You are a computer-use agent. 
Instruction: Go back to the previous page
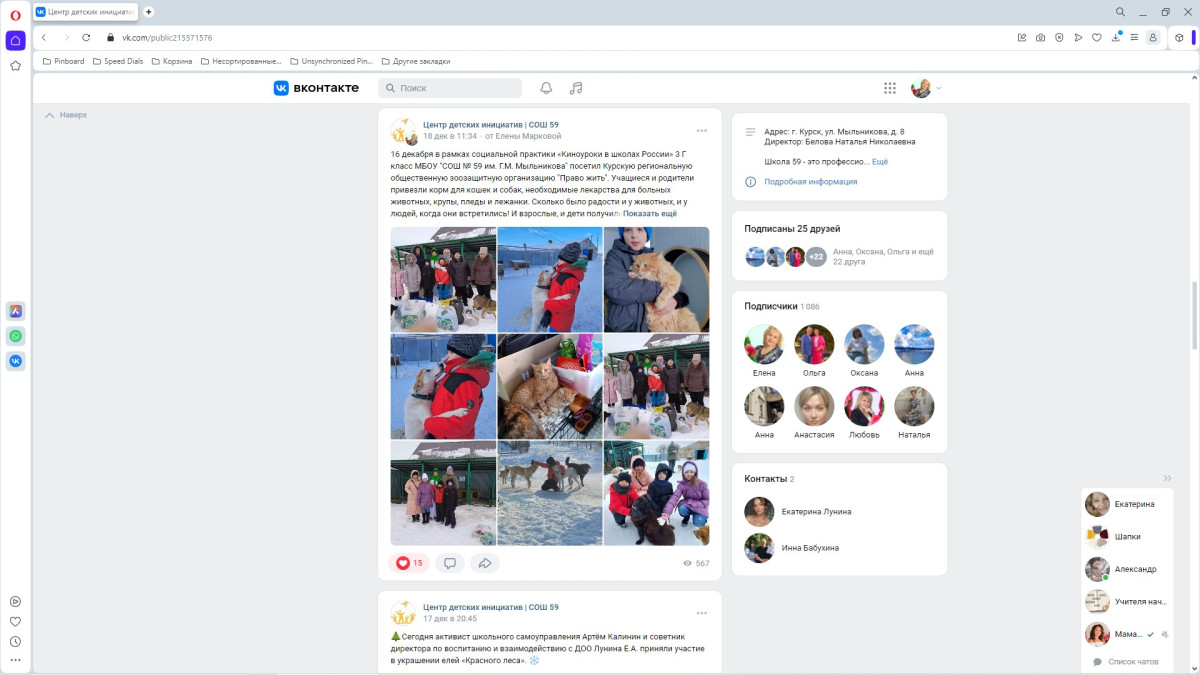[44, 37]
